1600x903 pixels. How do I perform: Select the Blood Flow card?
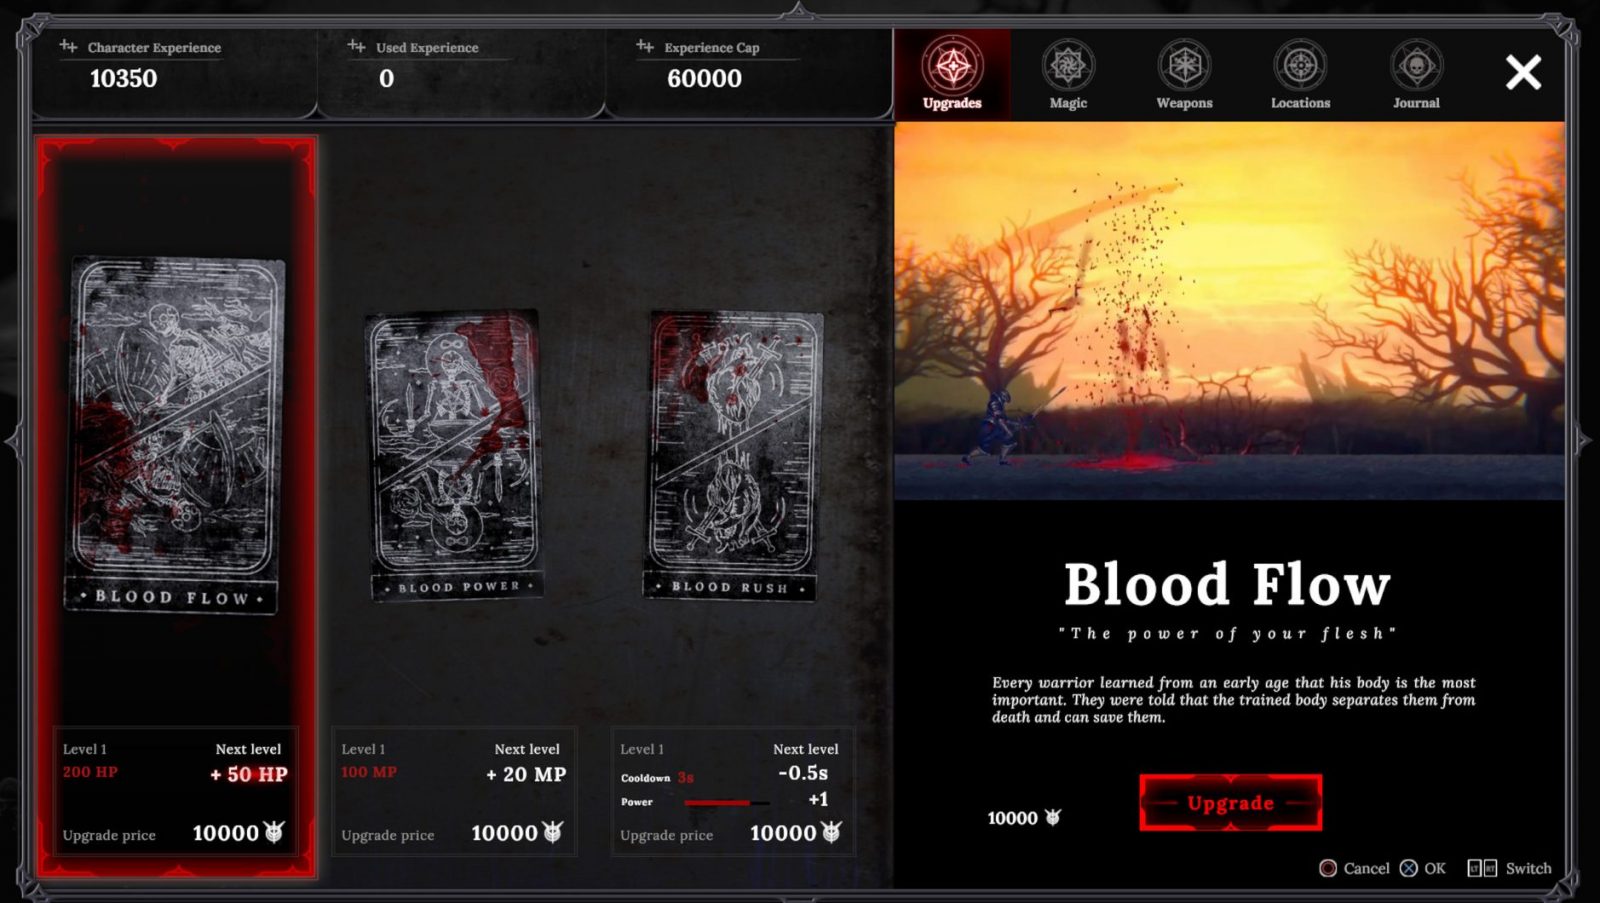click(177, 435)
